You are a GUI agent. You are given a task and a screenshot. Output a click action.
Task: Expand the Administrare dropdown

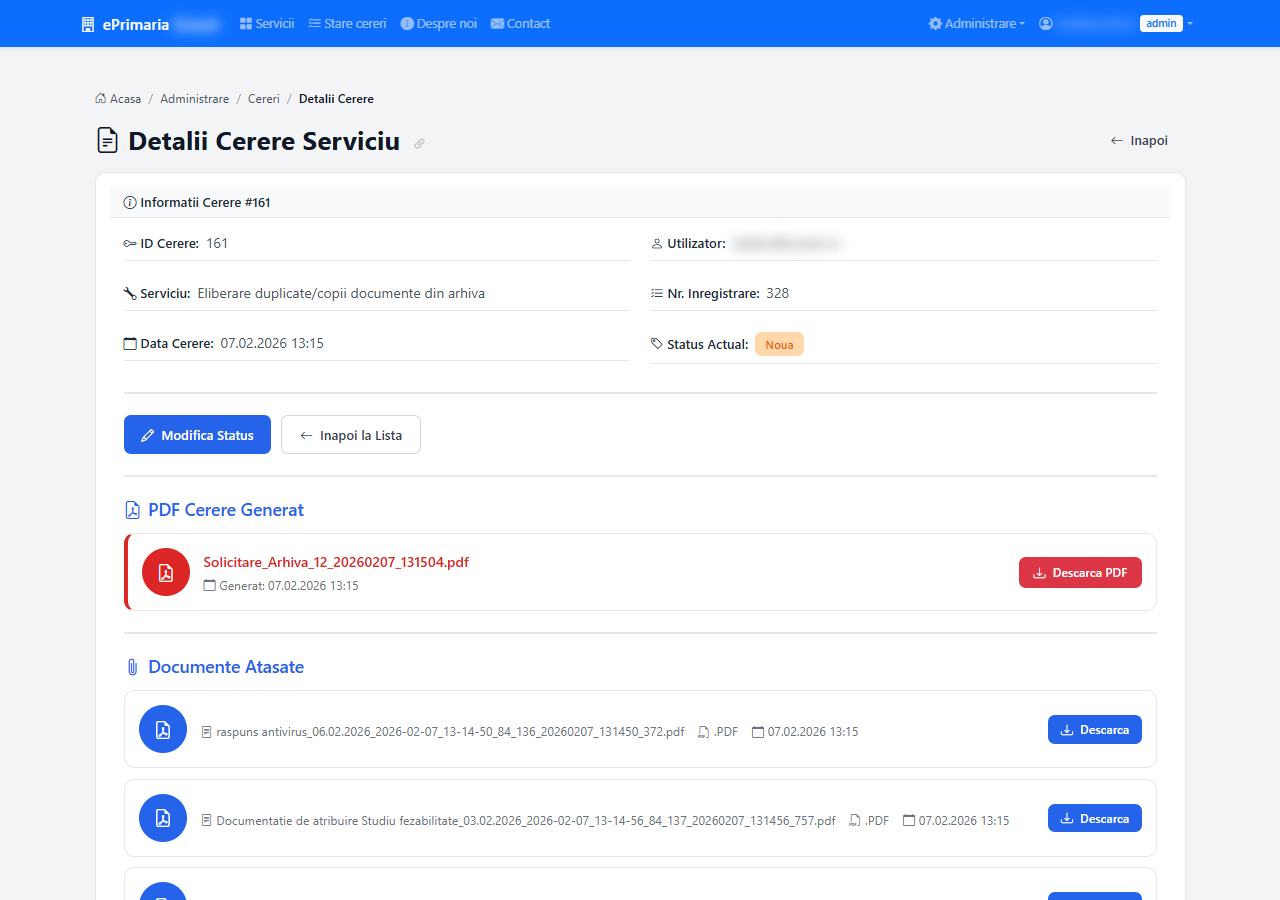pyautogui.click(x=977, y=23)
